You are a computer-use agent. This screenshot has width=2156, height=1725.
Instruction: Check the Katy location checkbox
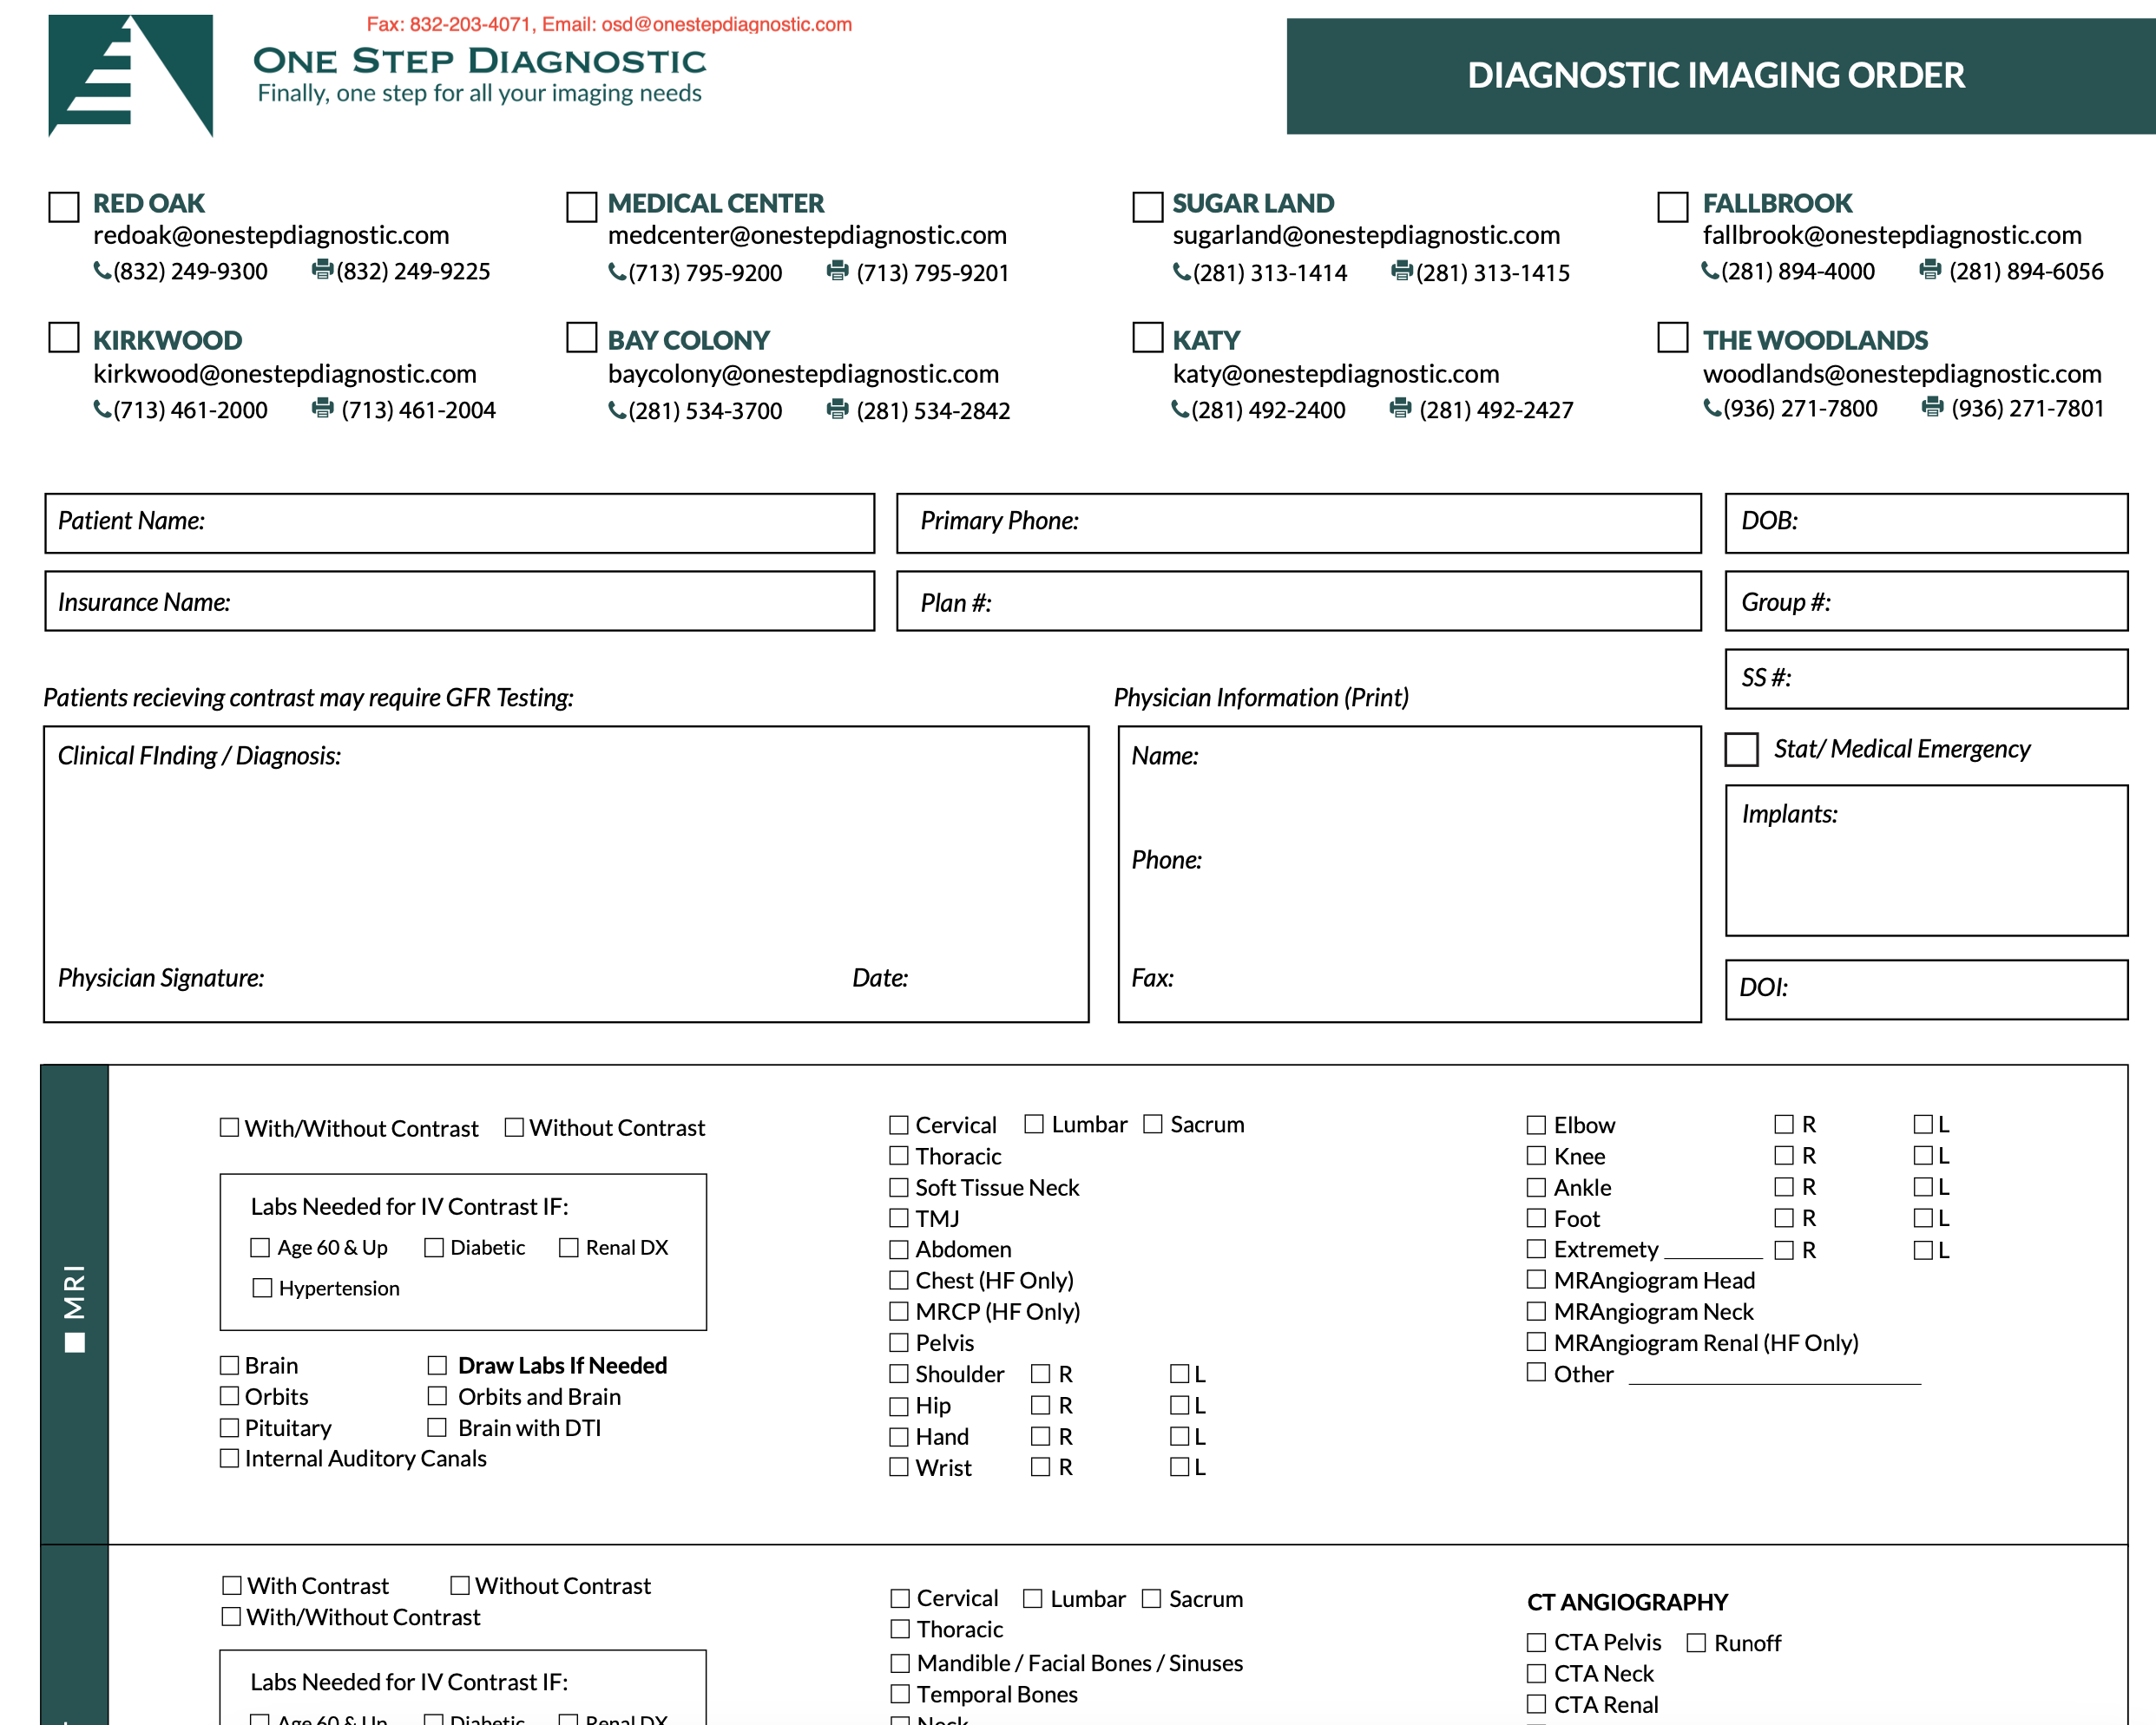[1147, 337]
